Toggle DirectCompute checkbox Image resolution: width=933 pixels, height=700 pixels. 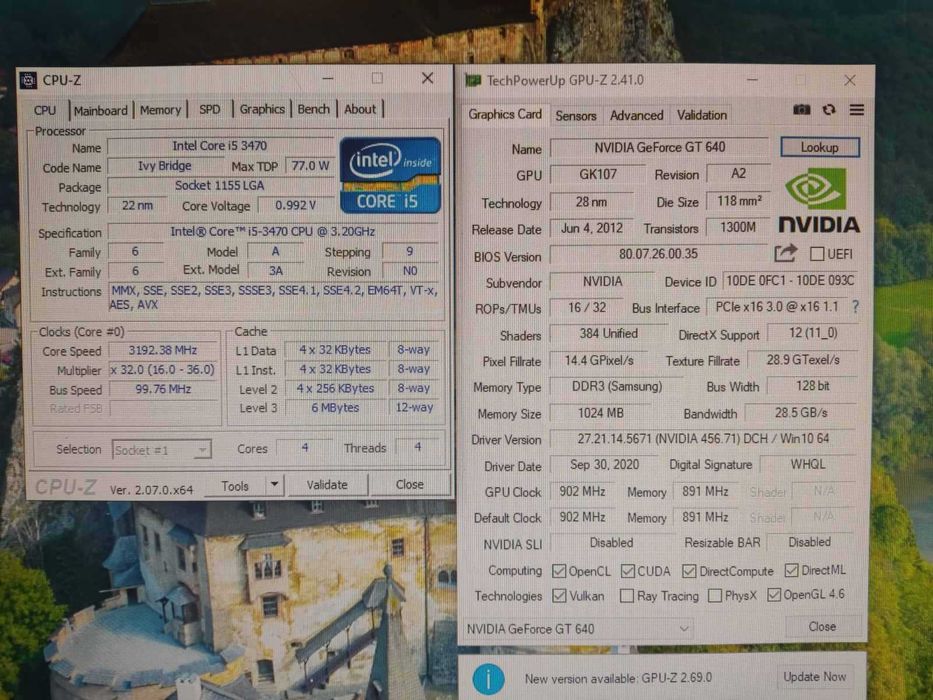tap(689, 571)
